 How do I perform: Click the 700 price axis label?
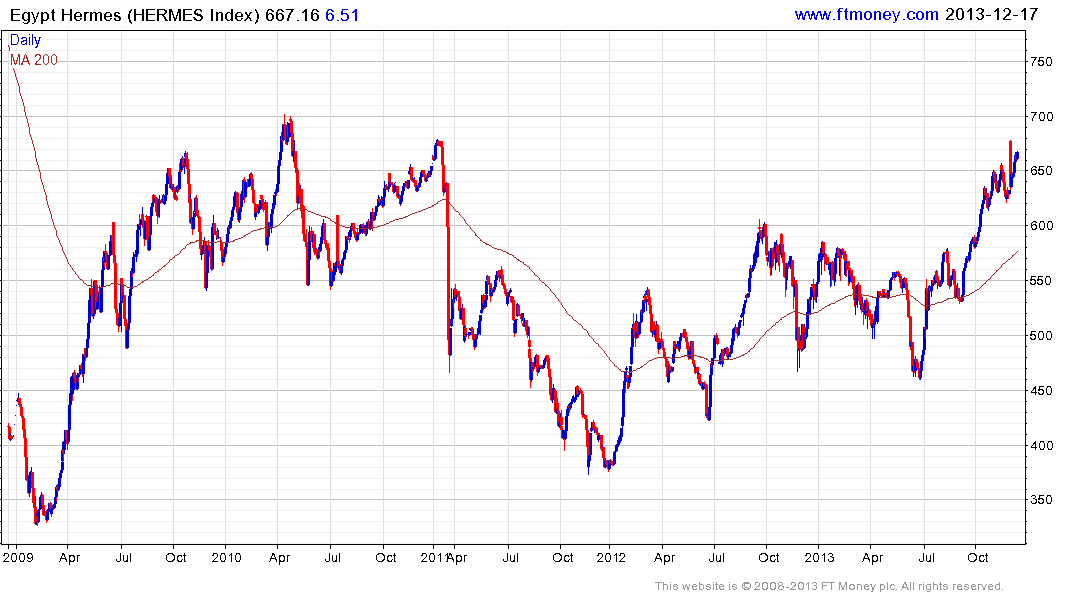[x=1041, y=117]
